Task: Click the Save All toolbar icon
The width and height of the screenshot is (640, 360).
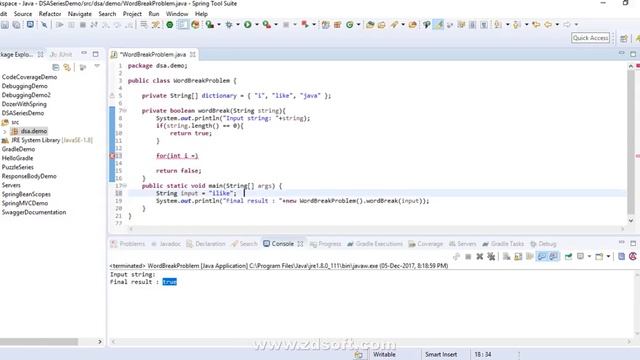Action: click(x=16, y=25)
